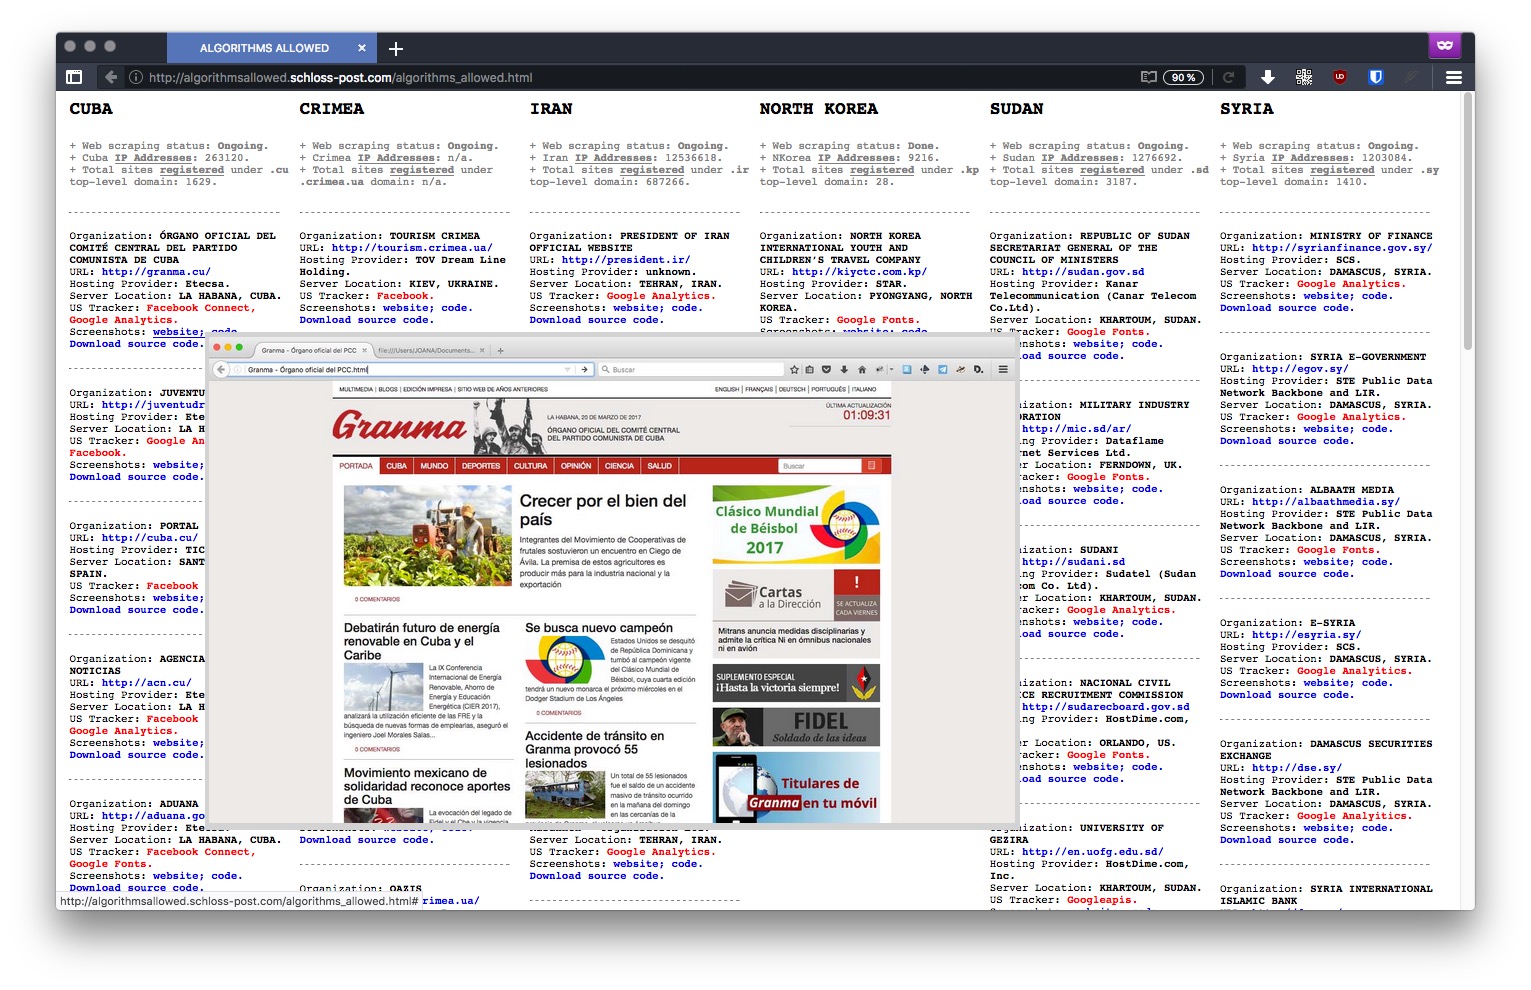Click the back arrow in Granma screenshot browser

click(x=221, y=369)
